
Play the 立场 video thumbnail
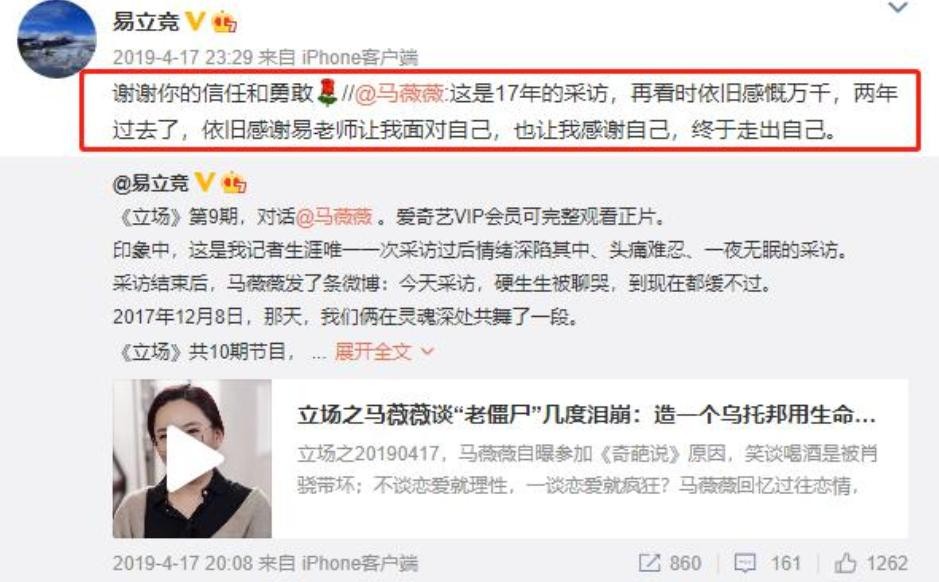pyautogui.click(x=192, y=459)
